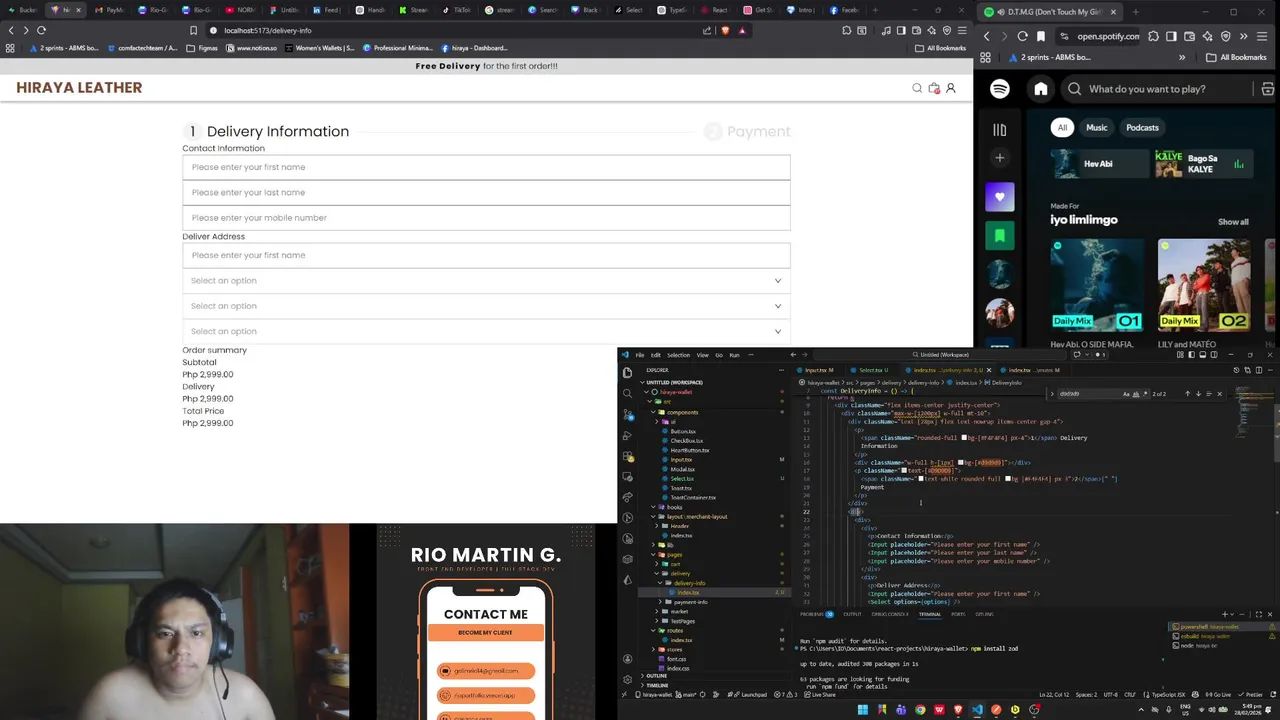
Task: Switch to the TERMINAL panel tab
Action: coord(929,614)
